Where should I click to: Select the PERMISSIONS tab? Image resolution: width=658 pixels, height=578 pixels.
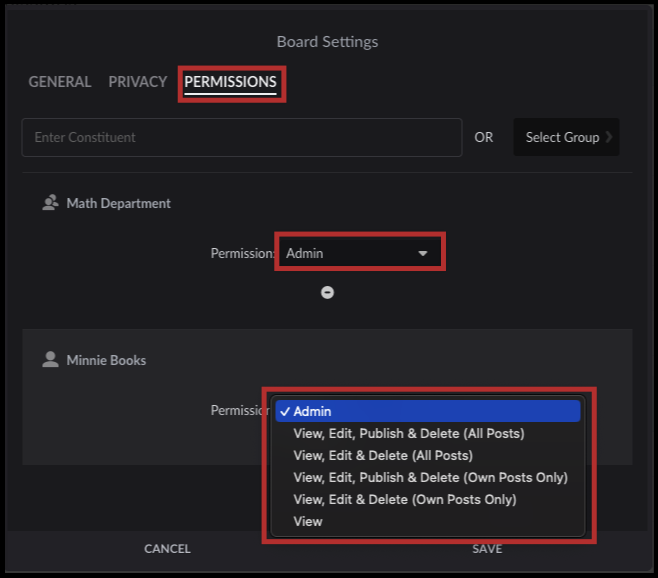[231, 82]
